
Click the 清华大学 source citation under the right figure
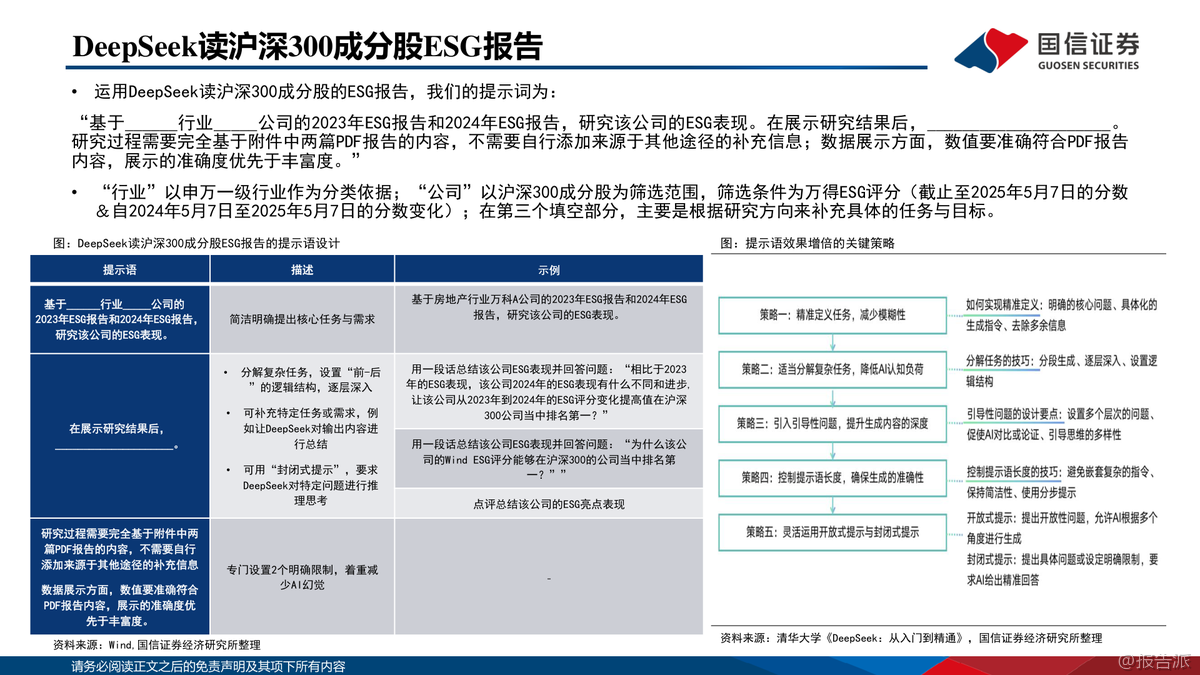point(910,637)
